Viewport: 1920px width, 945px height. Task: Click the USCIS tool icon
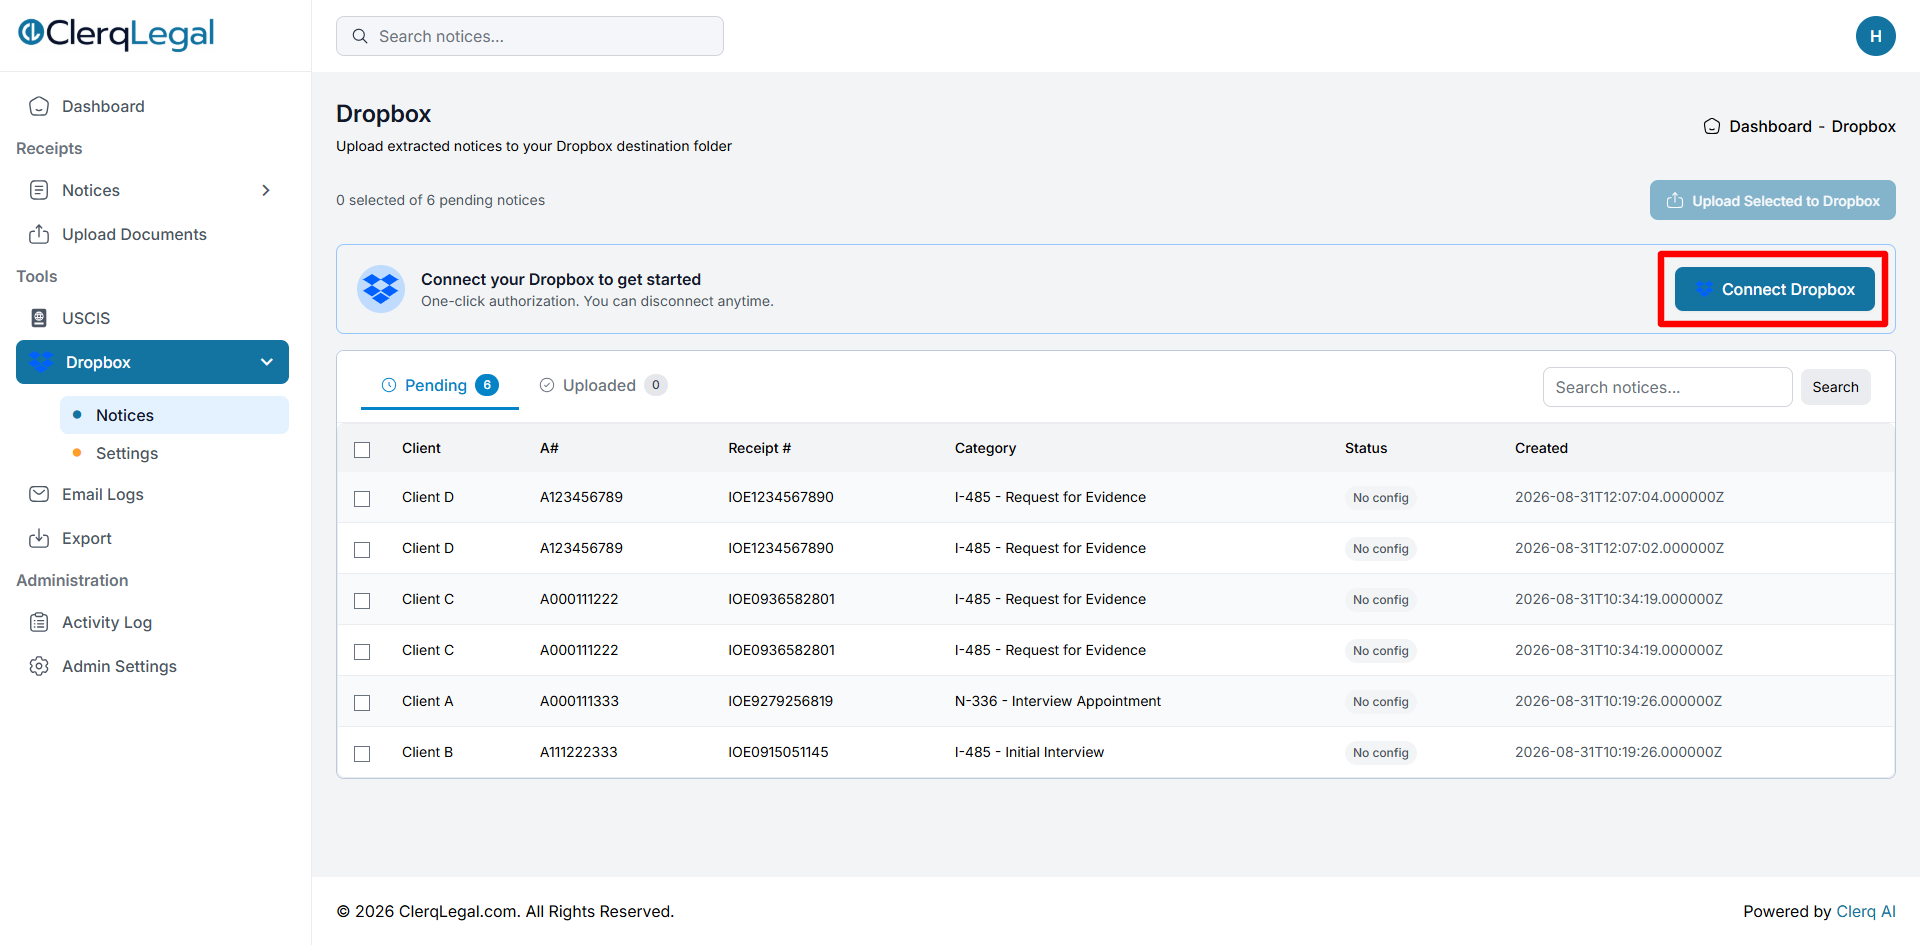pyautogui.click(x=39, y=318)
